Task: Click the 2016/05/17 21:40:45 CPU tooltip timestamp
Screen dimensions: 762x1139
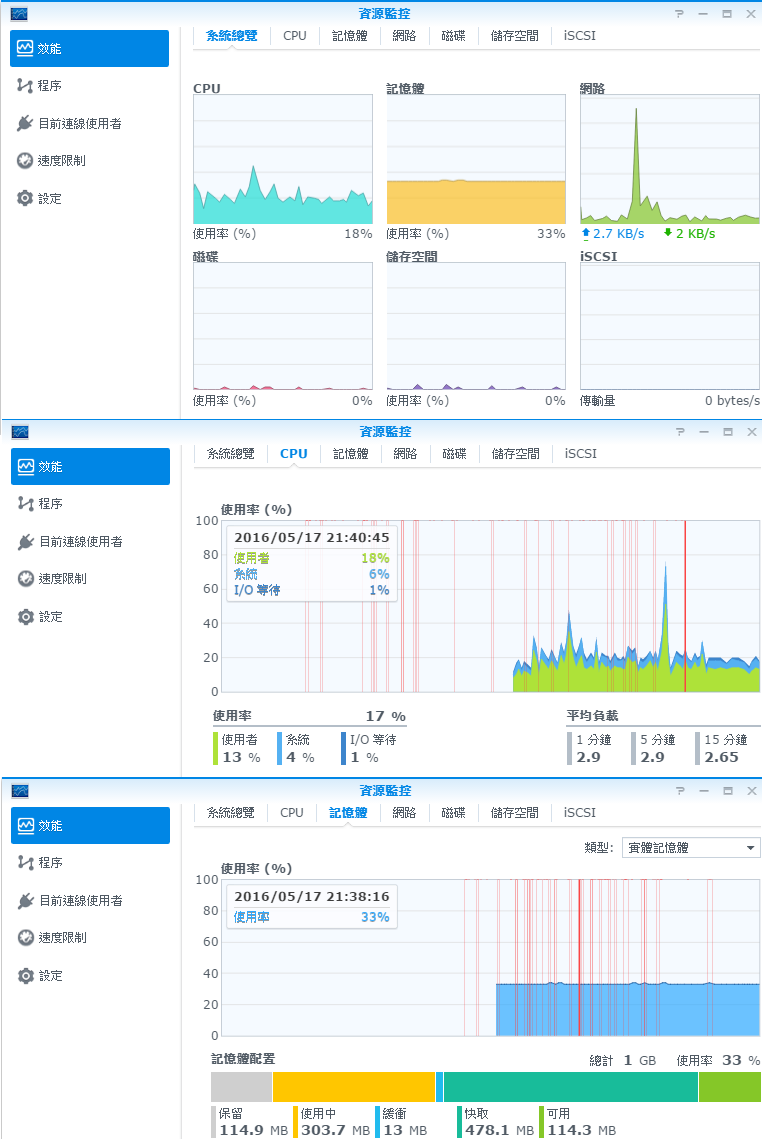Action: (x=312, y=538)
